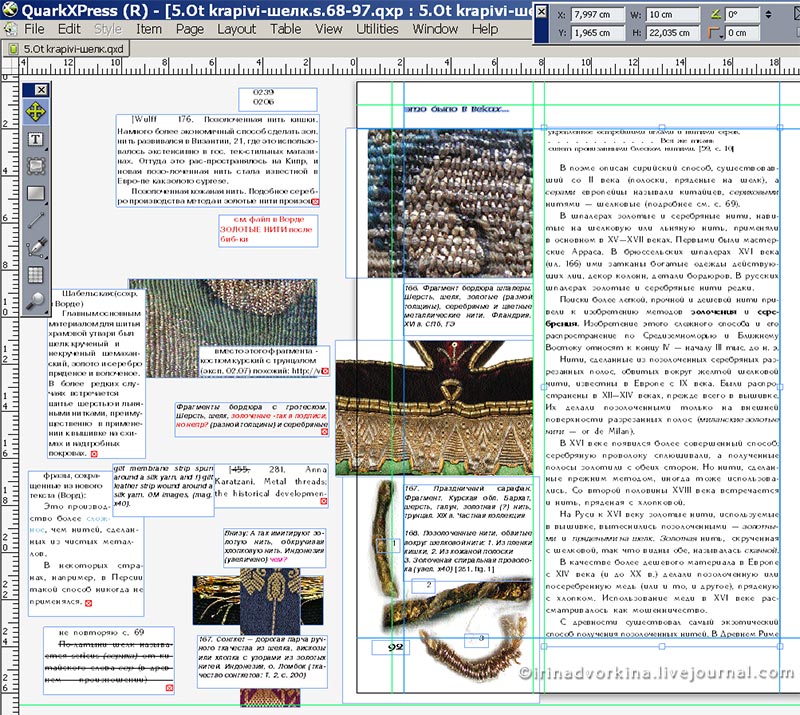800x715 pixels.
Task: Click the note "не повторяю с. 69"
Action: [102, 632]
